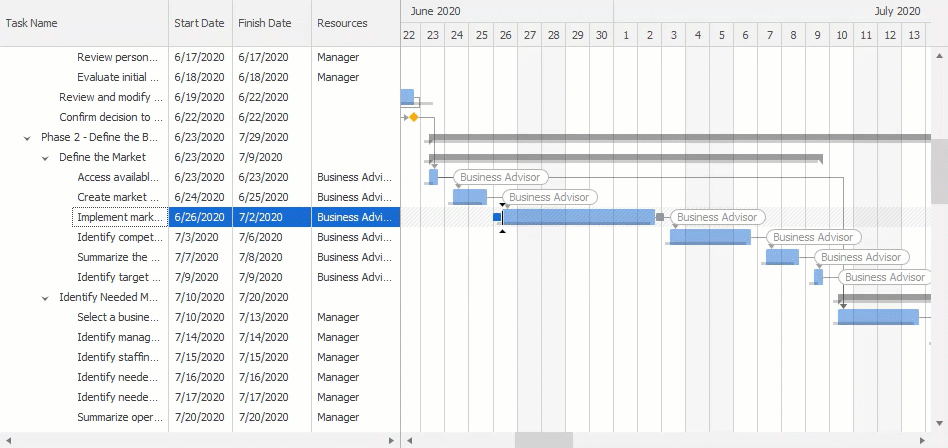Click the selected Gantt bar for Implement mark...
The height and width of the screenshot is (448, 948).
coord(579,216)
